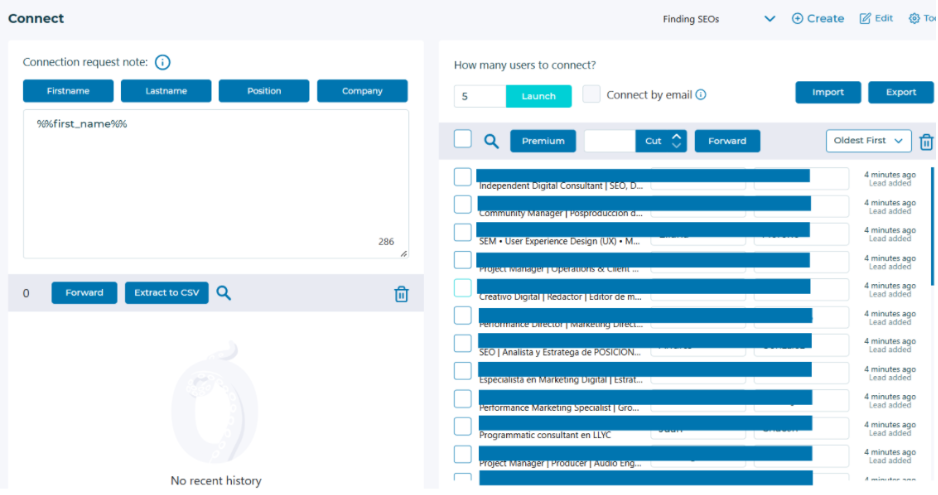The height and width of the screenshot is (495, 938).
Task: Open the Finding SEOs campaign dropdown
Action: (x=718, y=19)
